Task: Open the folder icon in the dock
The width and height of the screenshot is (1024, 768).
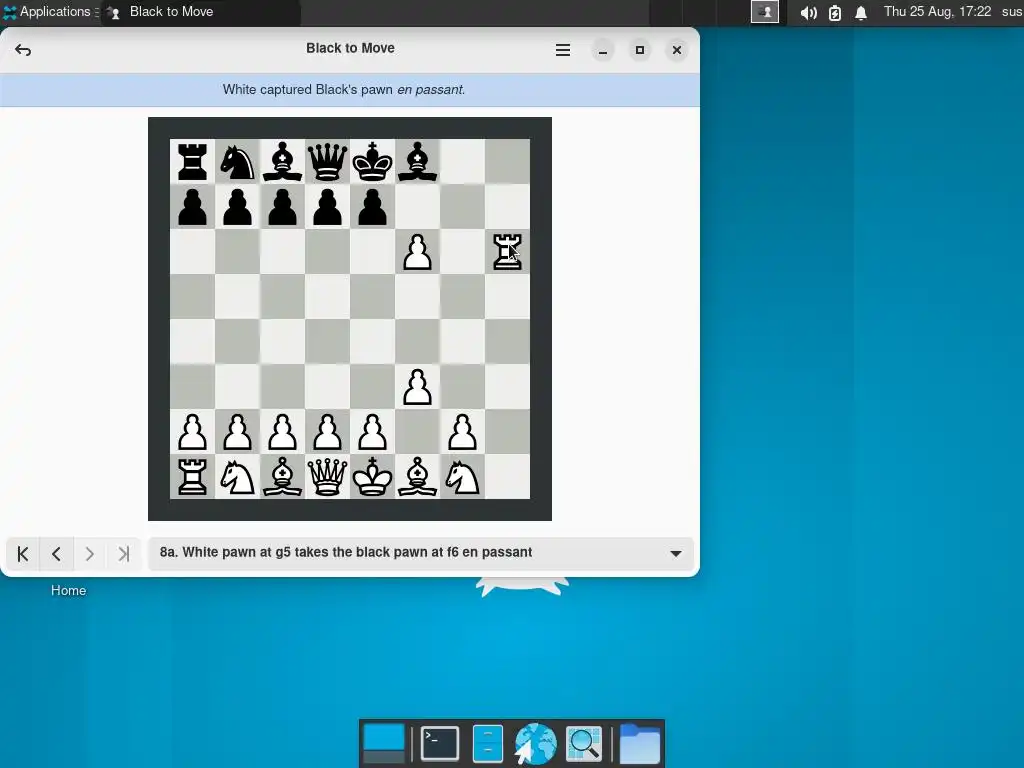Action: [639, 743]
